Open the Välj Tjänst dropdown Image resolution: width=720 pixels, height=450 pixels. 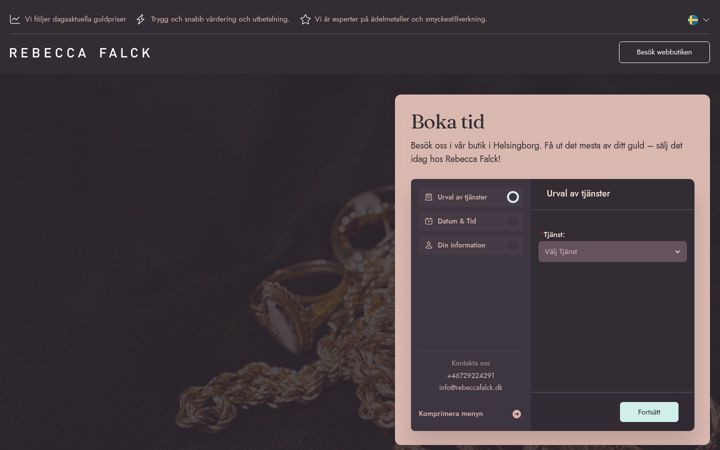pos(613,252)
